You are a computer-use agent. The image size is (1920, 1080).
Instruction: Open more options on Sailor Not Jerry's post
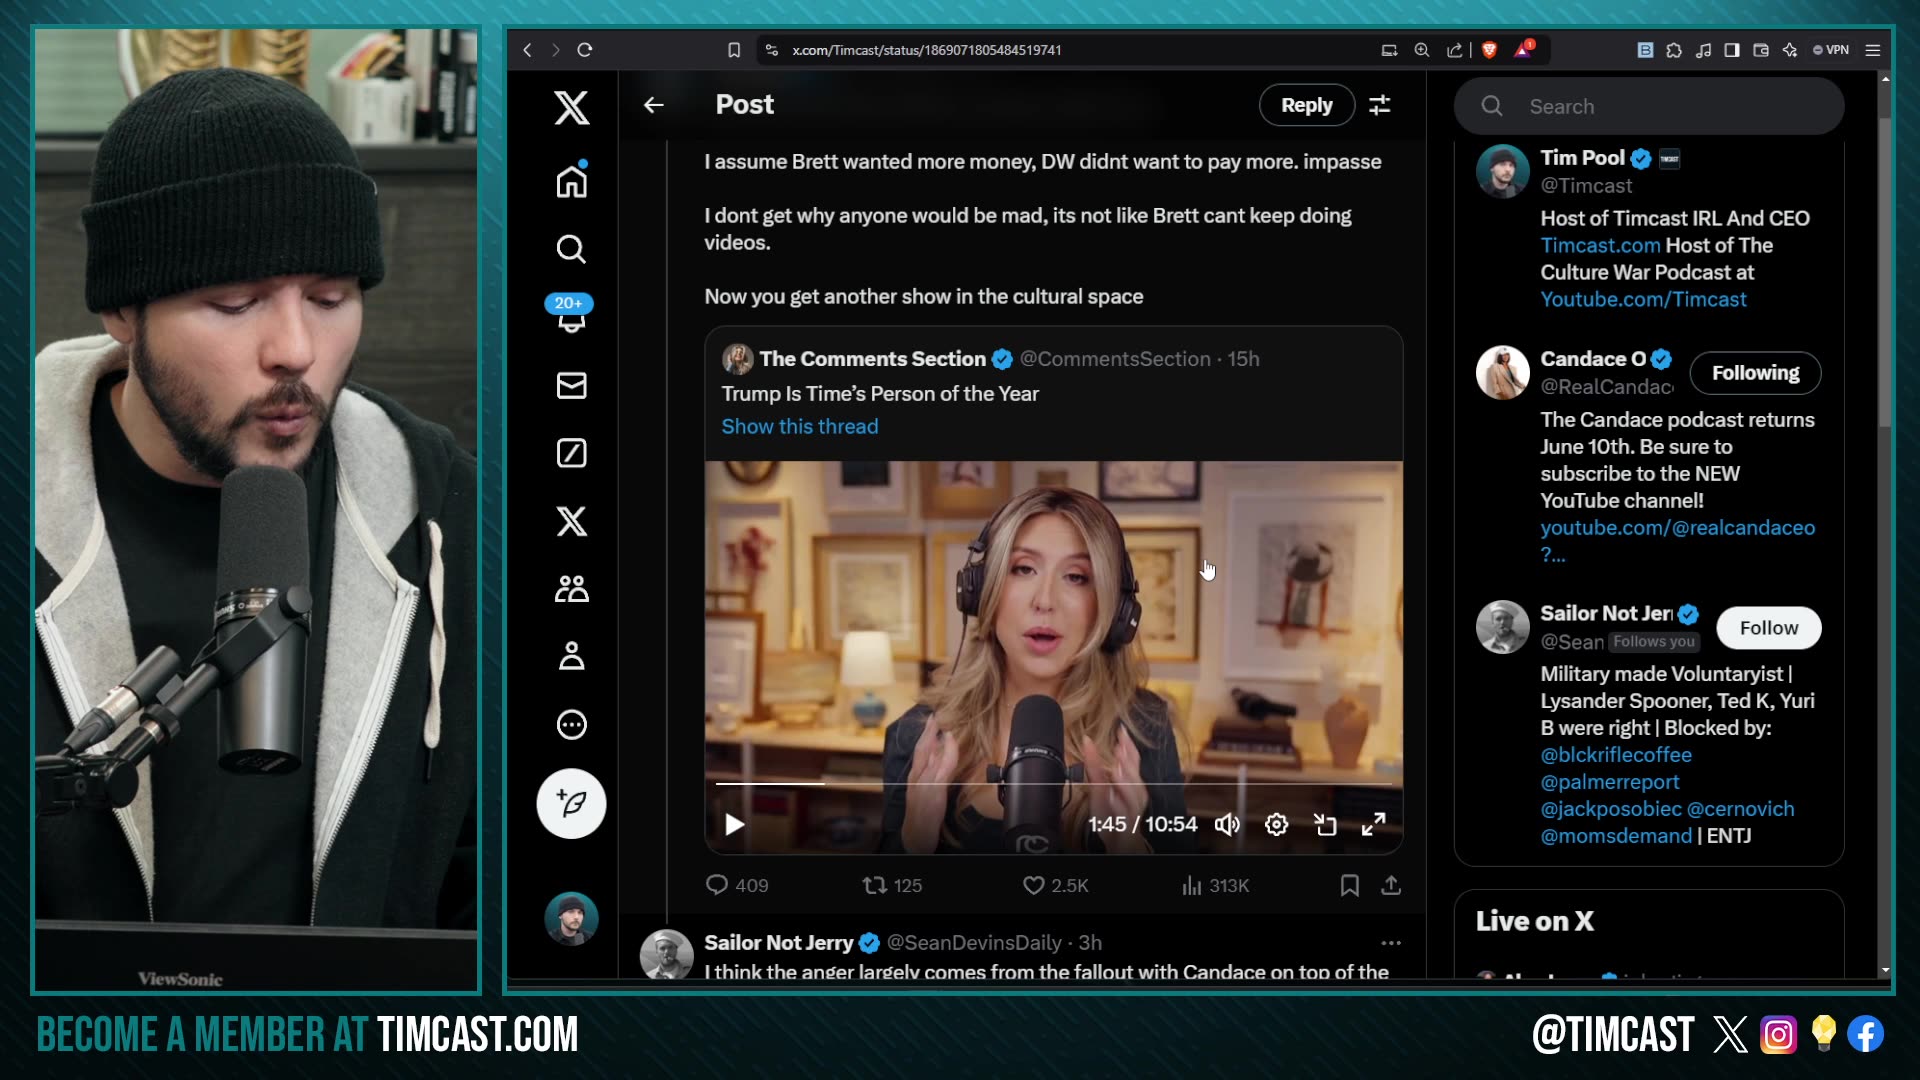point(1392,943)
